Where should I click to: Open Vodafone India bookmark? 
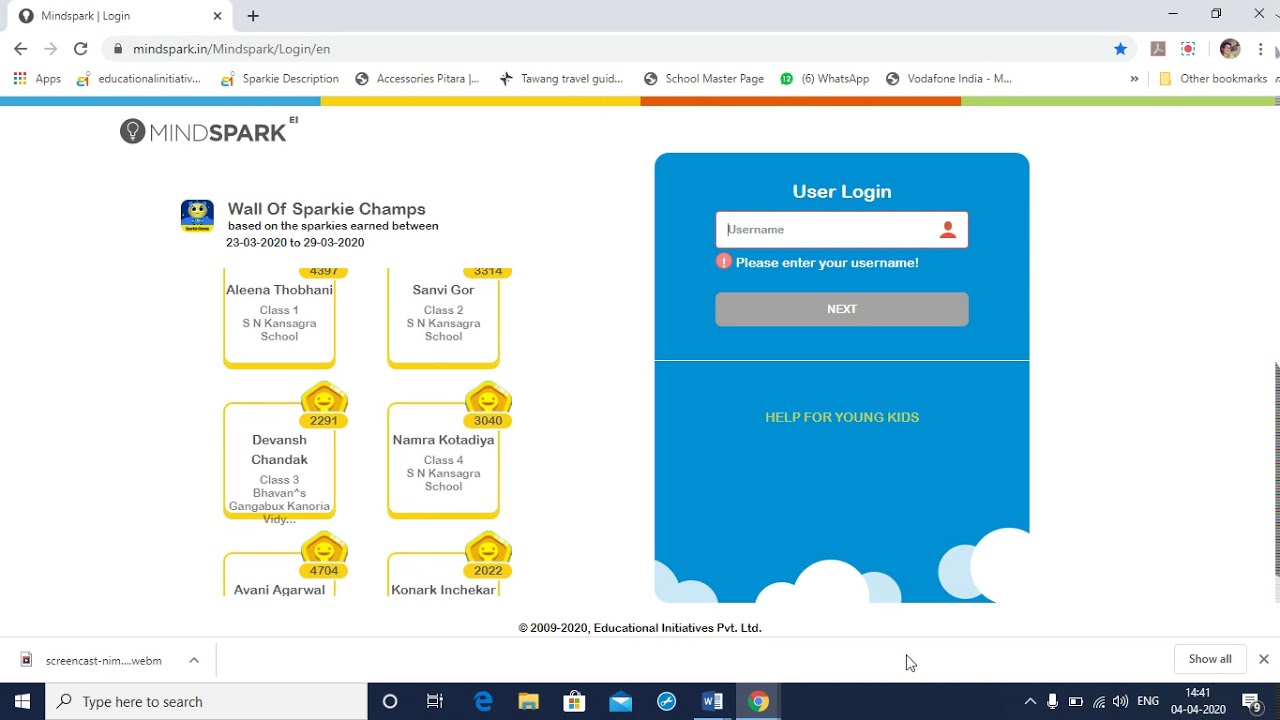point(949,78)
